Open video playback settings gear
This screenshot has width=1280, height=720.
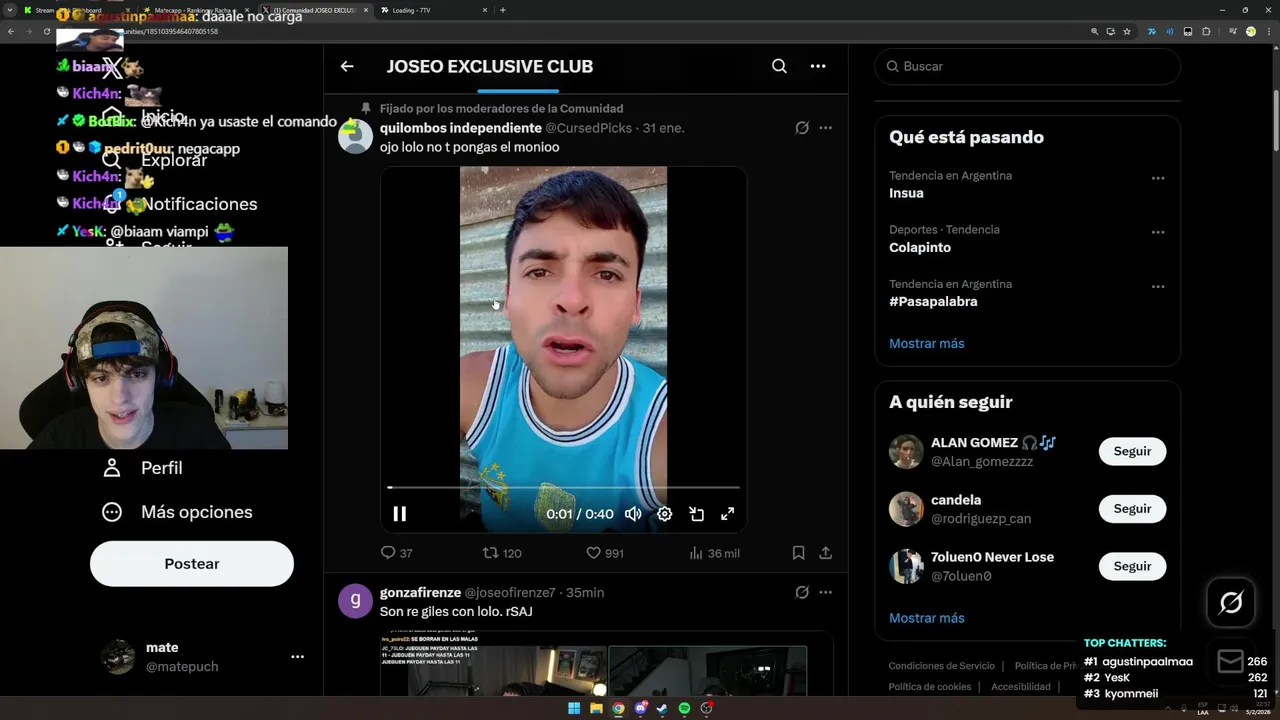(x=665, y=514)
